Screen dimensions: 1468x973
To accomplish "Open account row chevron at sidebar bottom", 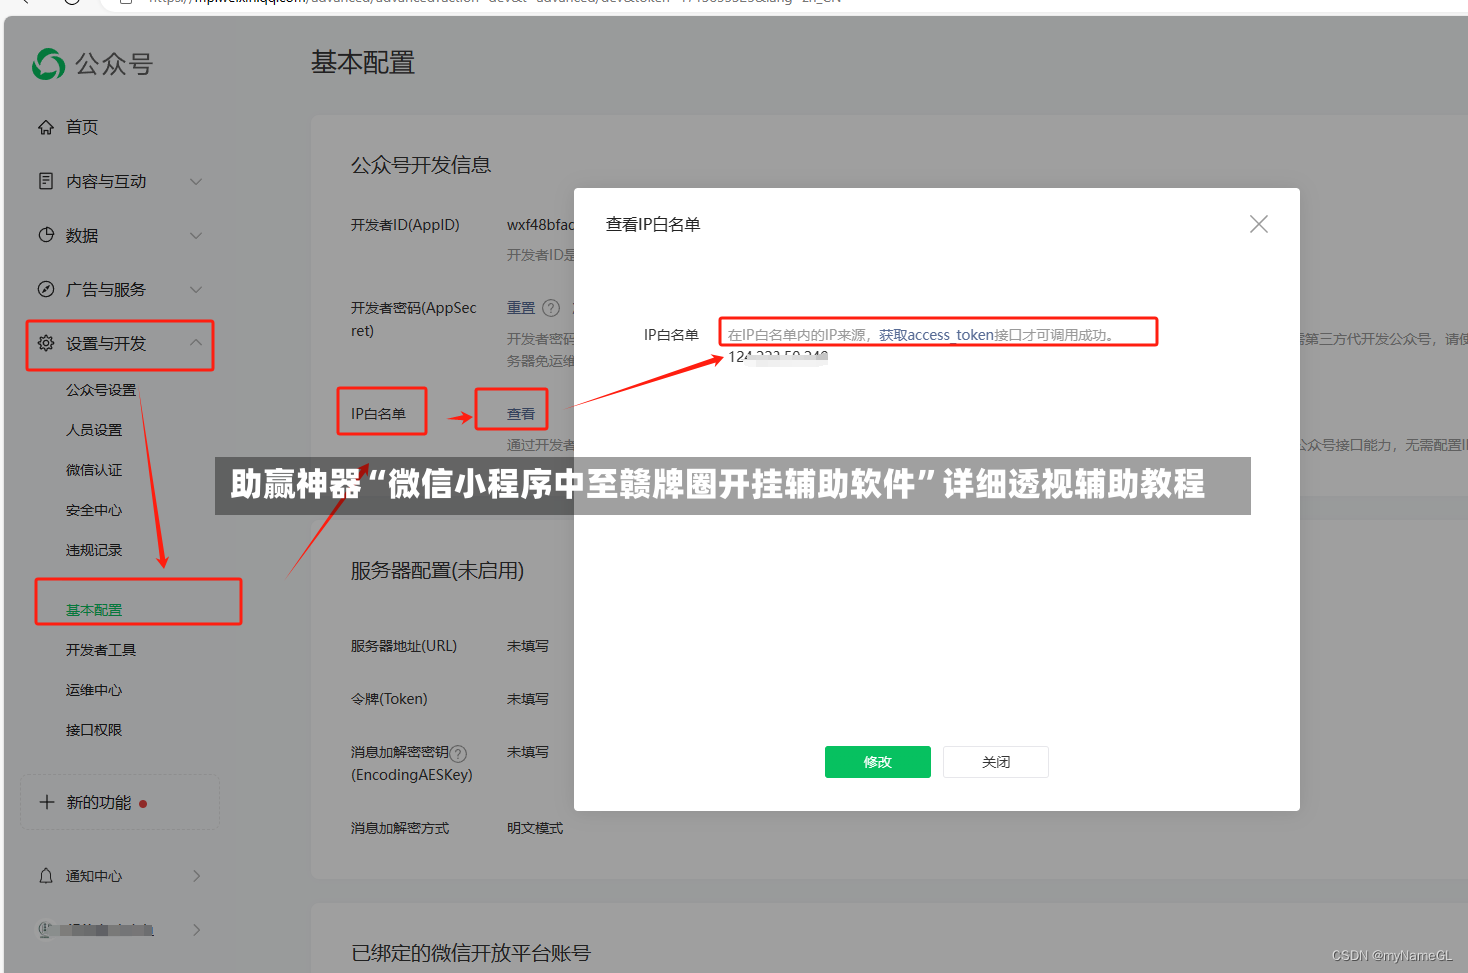I will coord(197,930).
